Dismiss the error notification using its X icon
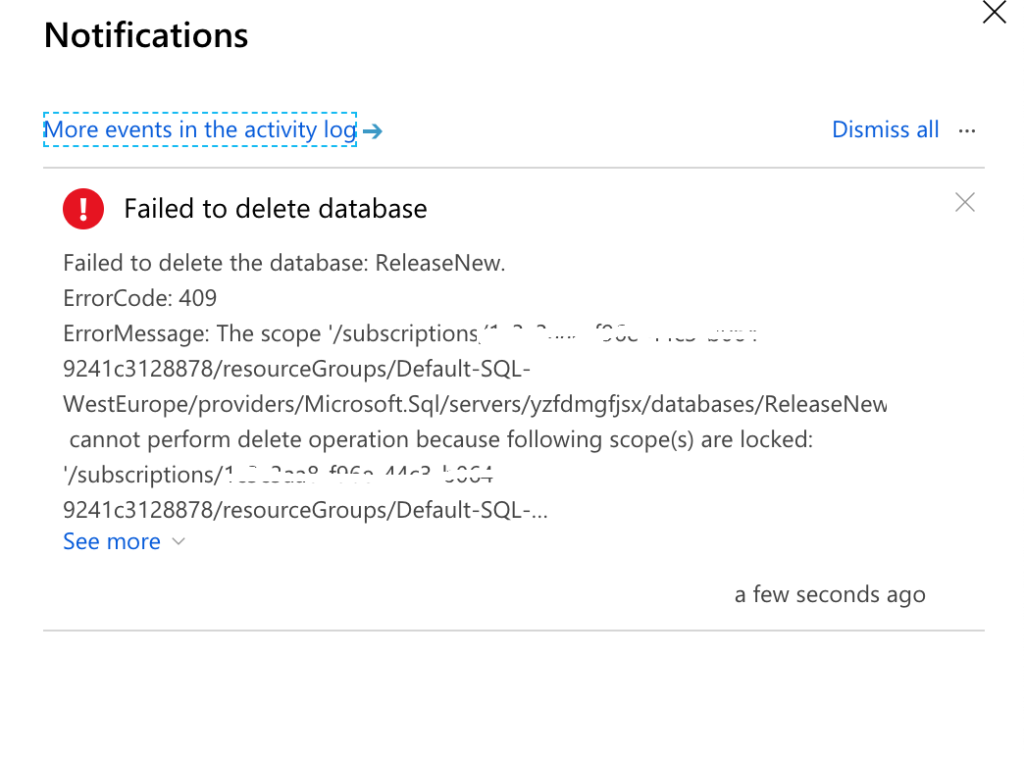This screenshot has width=1024, height=759. point(964,202)
